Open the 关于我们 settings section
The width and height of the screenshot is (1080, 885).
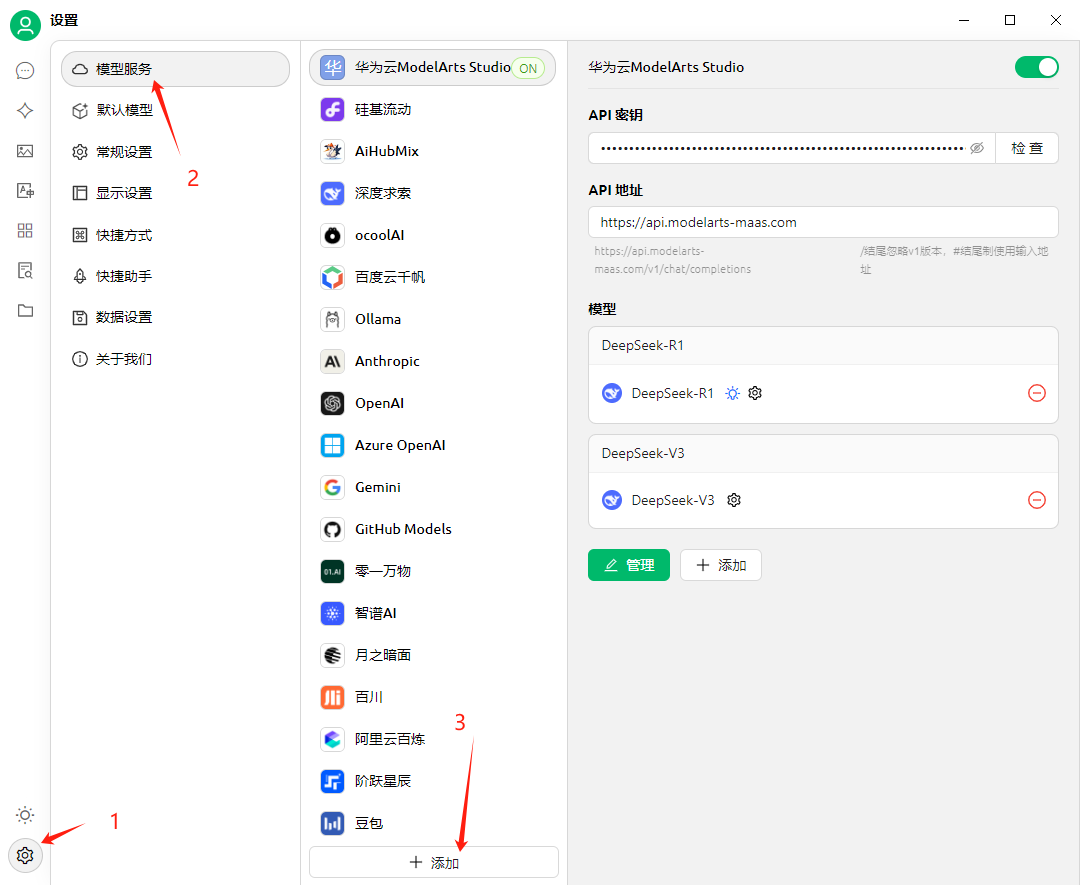(176, 359)
